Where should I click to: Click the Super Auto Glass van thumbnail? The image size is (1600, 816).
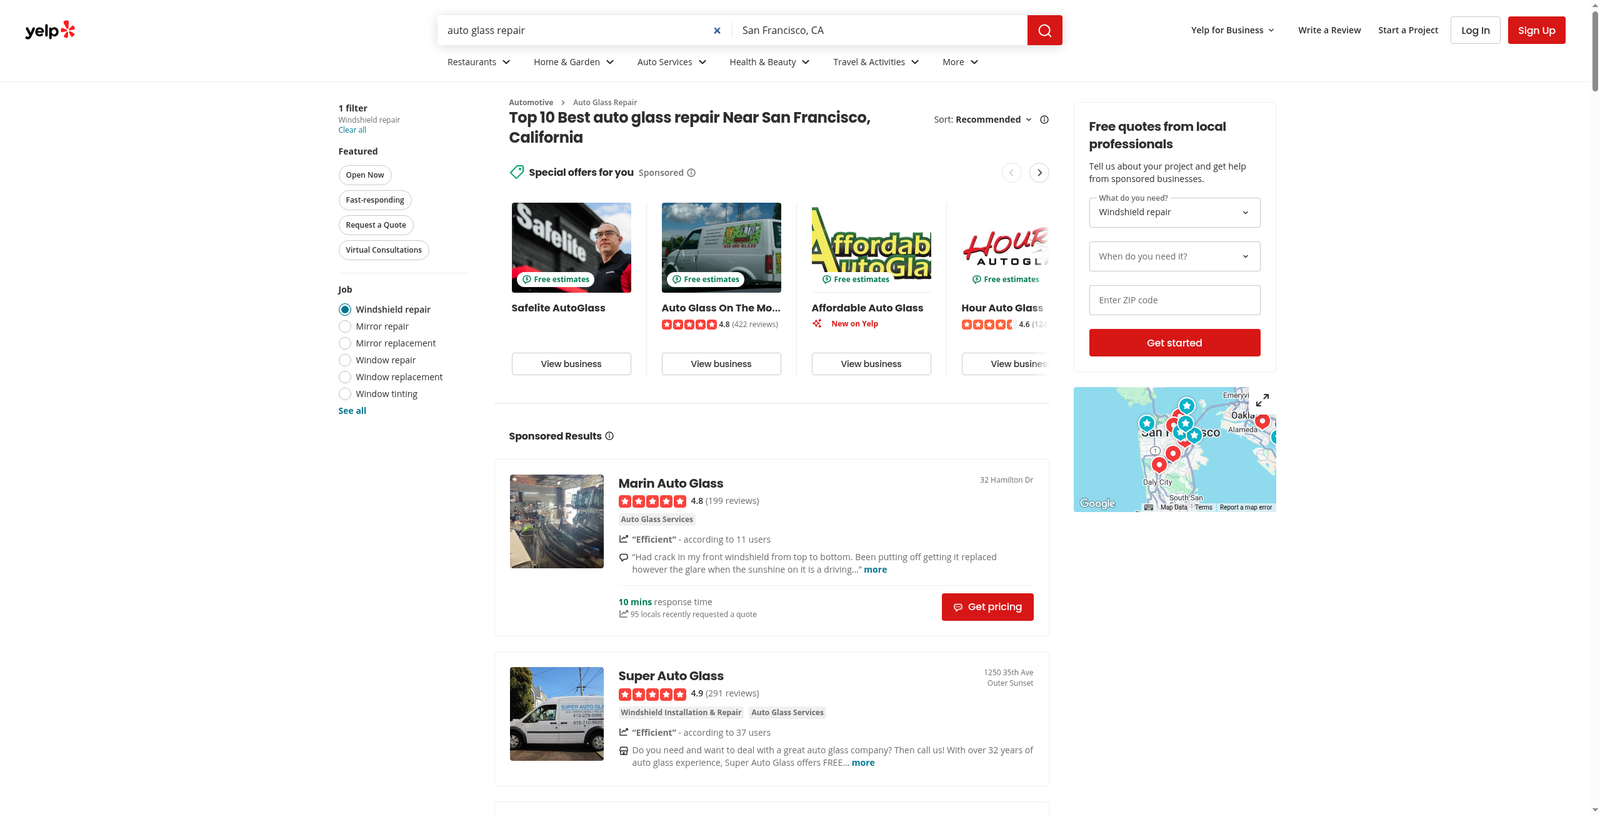click(x=557, y=714)
